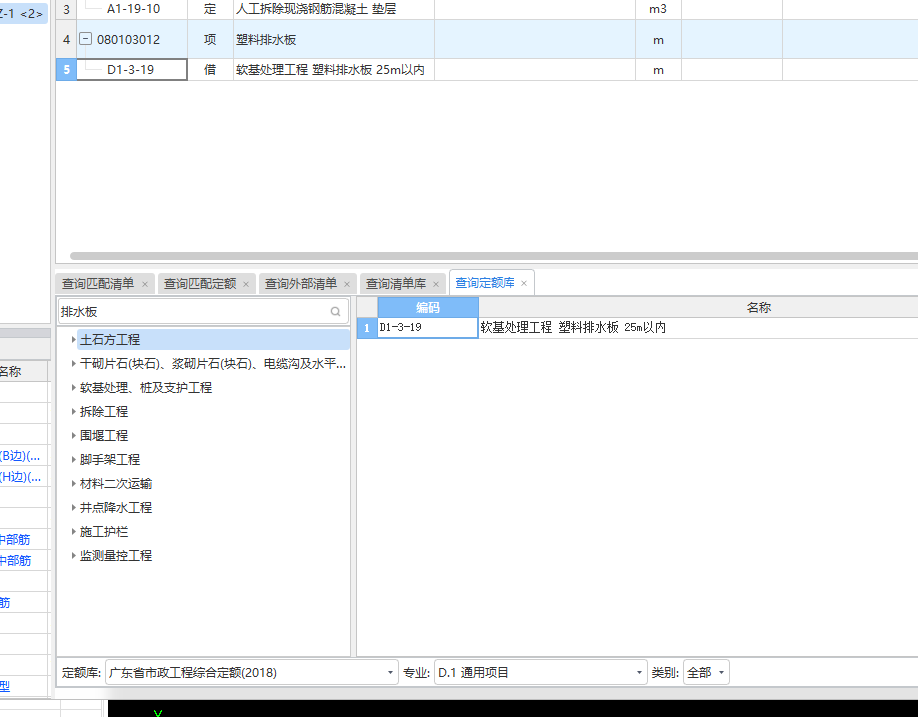The image size is (918, 717).
Task: Select 施工护栏 tree label
Action: [104, 531]
